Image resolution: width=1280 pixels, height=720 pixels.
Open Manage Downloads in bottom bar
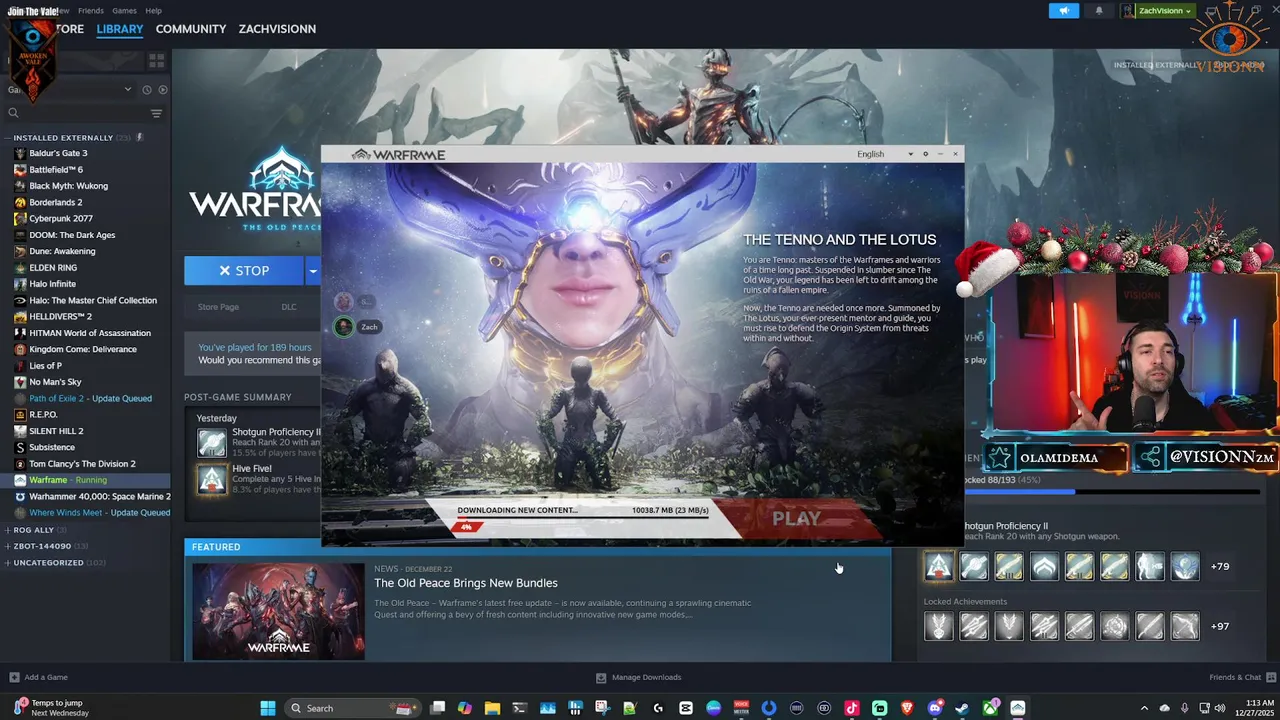(x=638, y=677)
